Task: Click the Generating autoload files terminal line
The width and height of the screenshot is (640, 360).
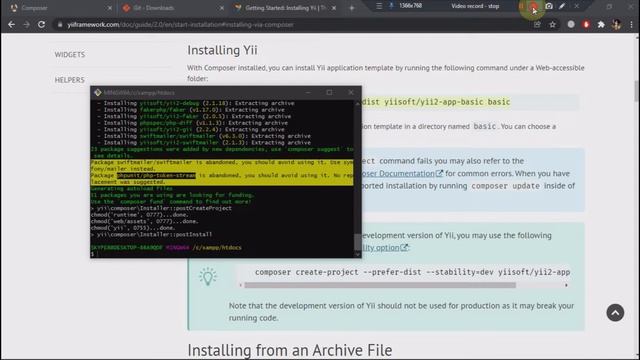Action: point(131,189)
